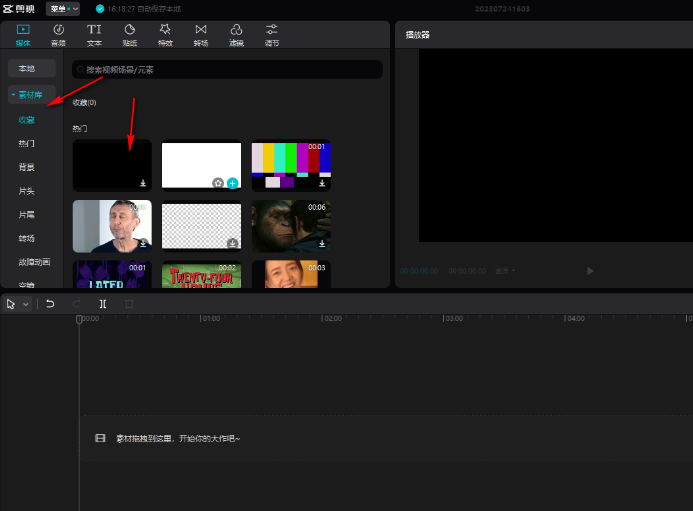The height and width of the screenshot is (511, 693).
Task: Choose the selection arrow tool
Action: [11, 304]
